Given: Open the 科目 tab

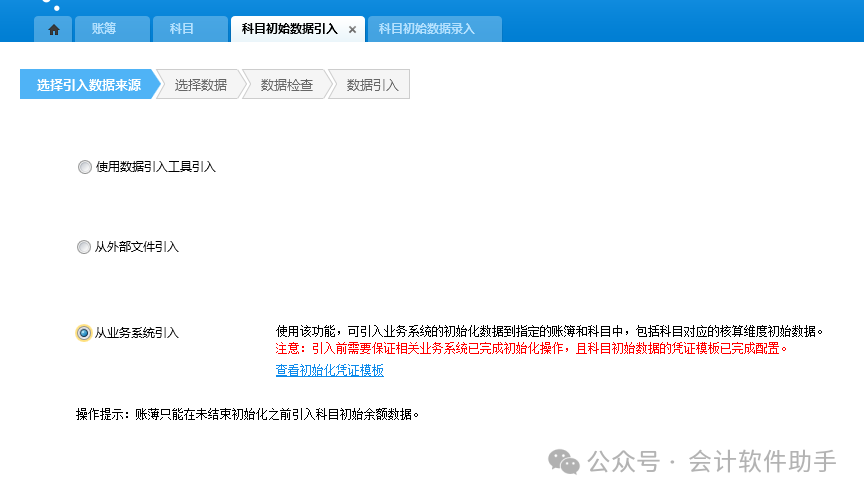Looking at the screenshot, I should 182,29.
